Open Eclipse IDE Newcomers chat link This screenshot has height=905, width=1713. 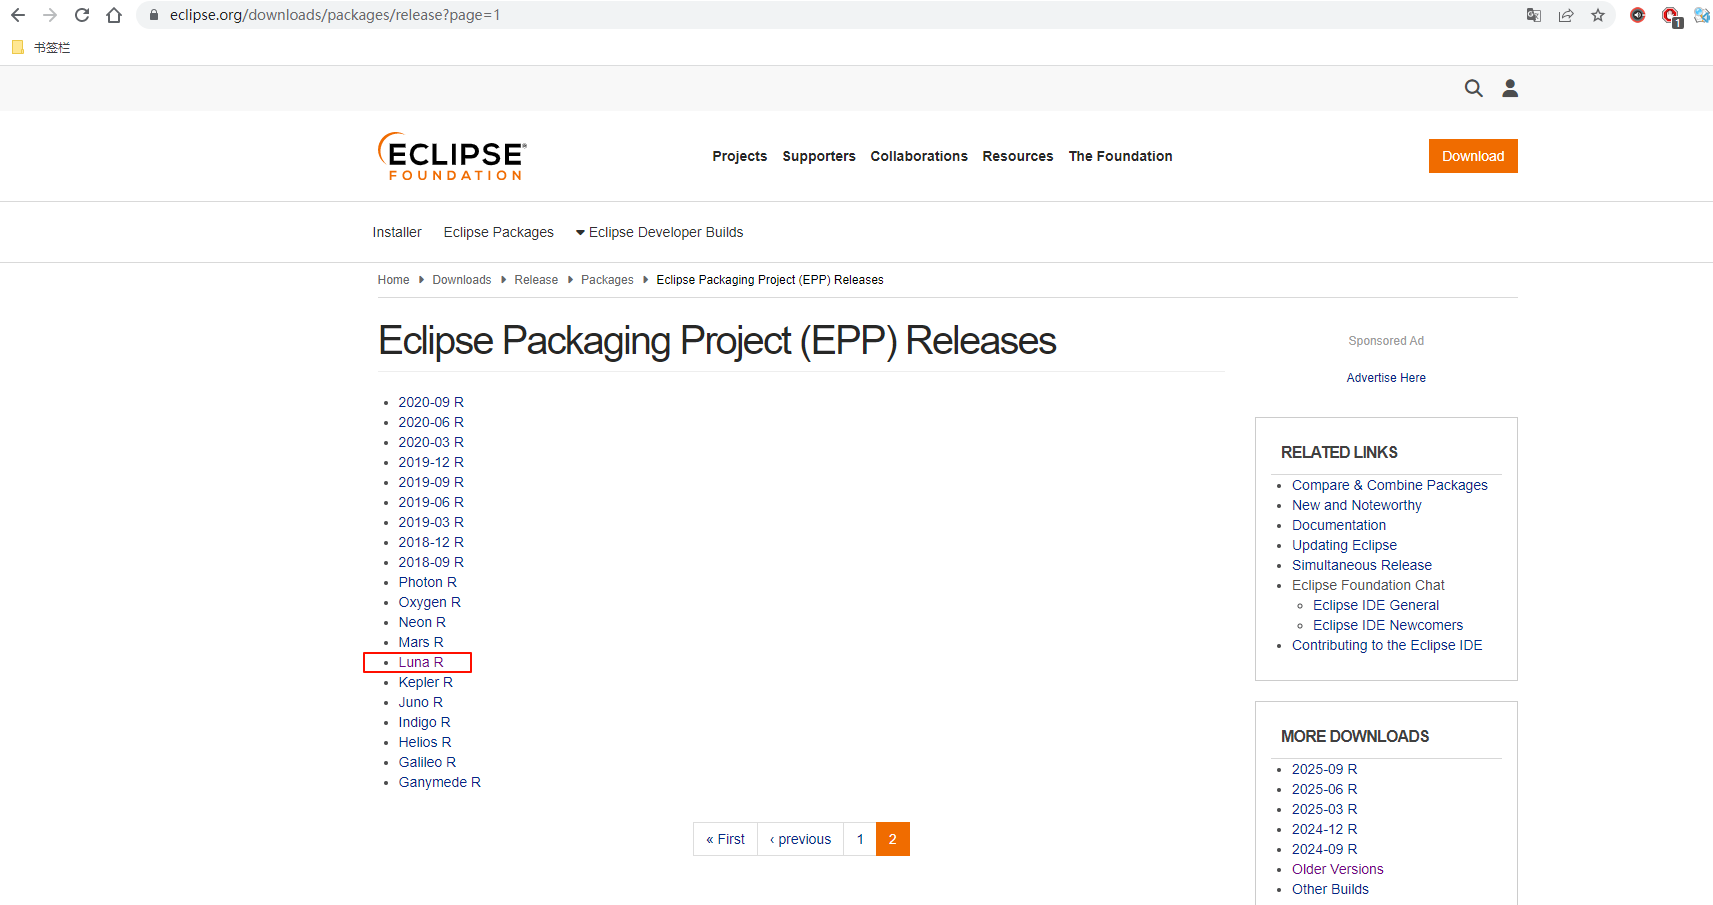[x=1388, y=625]
